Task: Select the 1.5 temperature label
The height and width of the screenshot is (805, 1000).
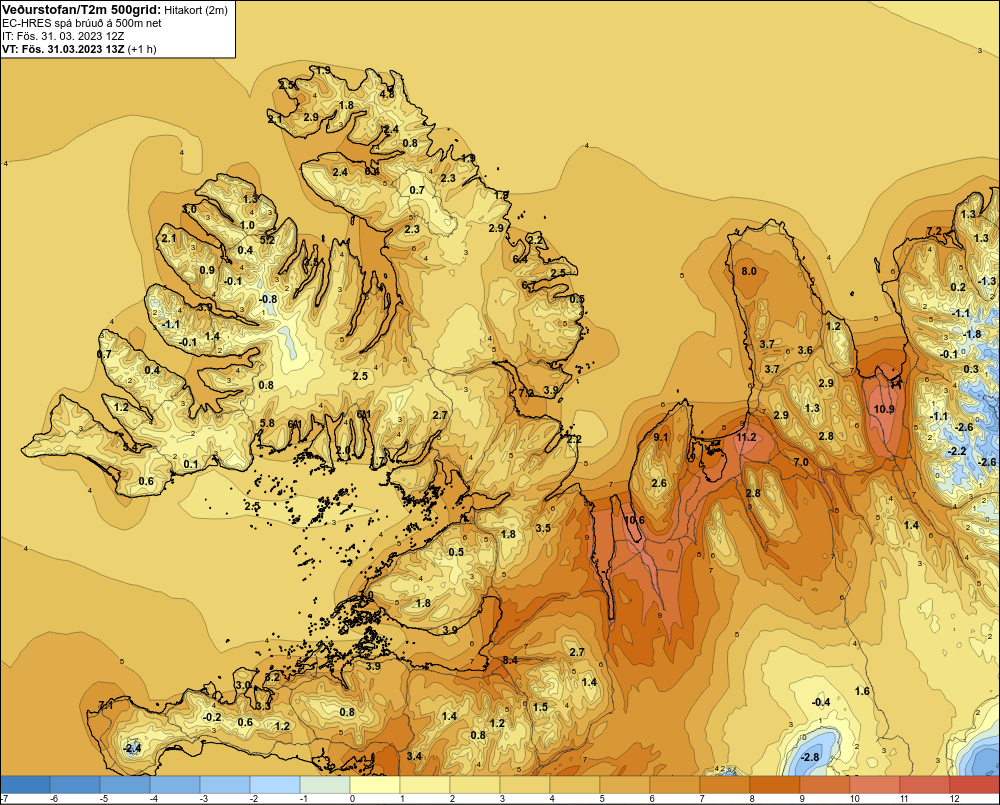Action: [540, 707]
